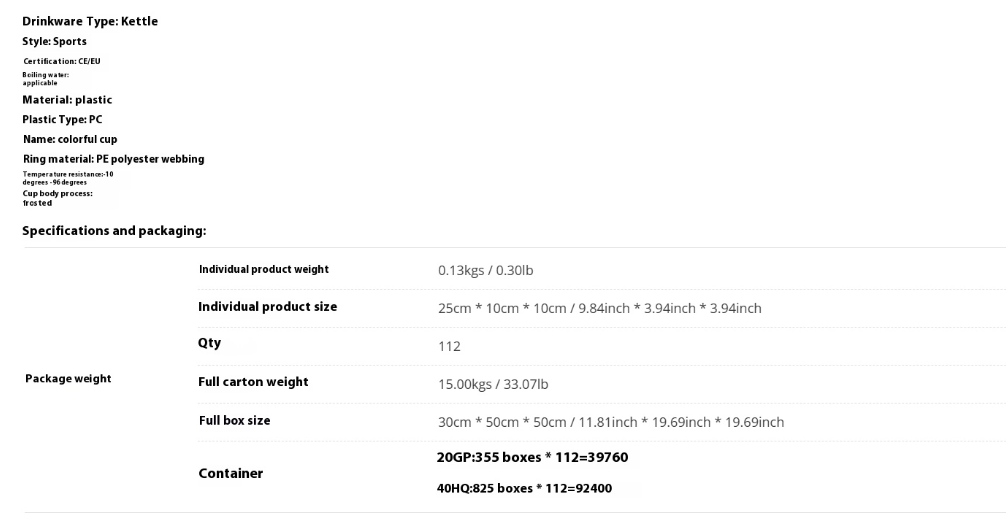Click the 40HQ:825 boxes container line
This screenshot has width=1006, height=517.
point(524,488)
